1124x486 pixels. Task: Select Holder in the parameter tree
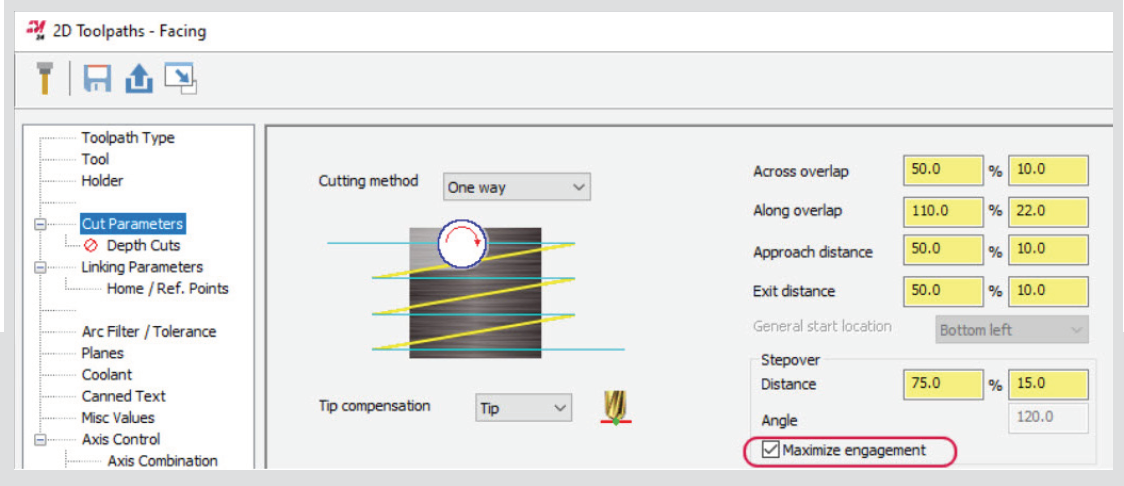pyautogui.click(x=103, y=181)
